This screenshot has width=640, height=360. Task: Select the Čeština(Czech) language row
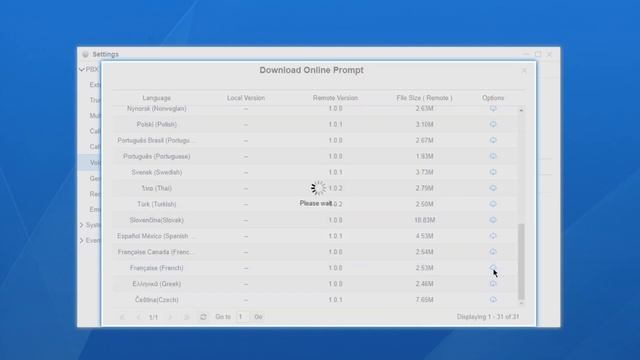coord(315,299)
